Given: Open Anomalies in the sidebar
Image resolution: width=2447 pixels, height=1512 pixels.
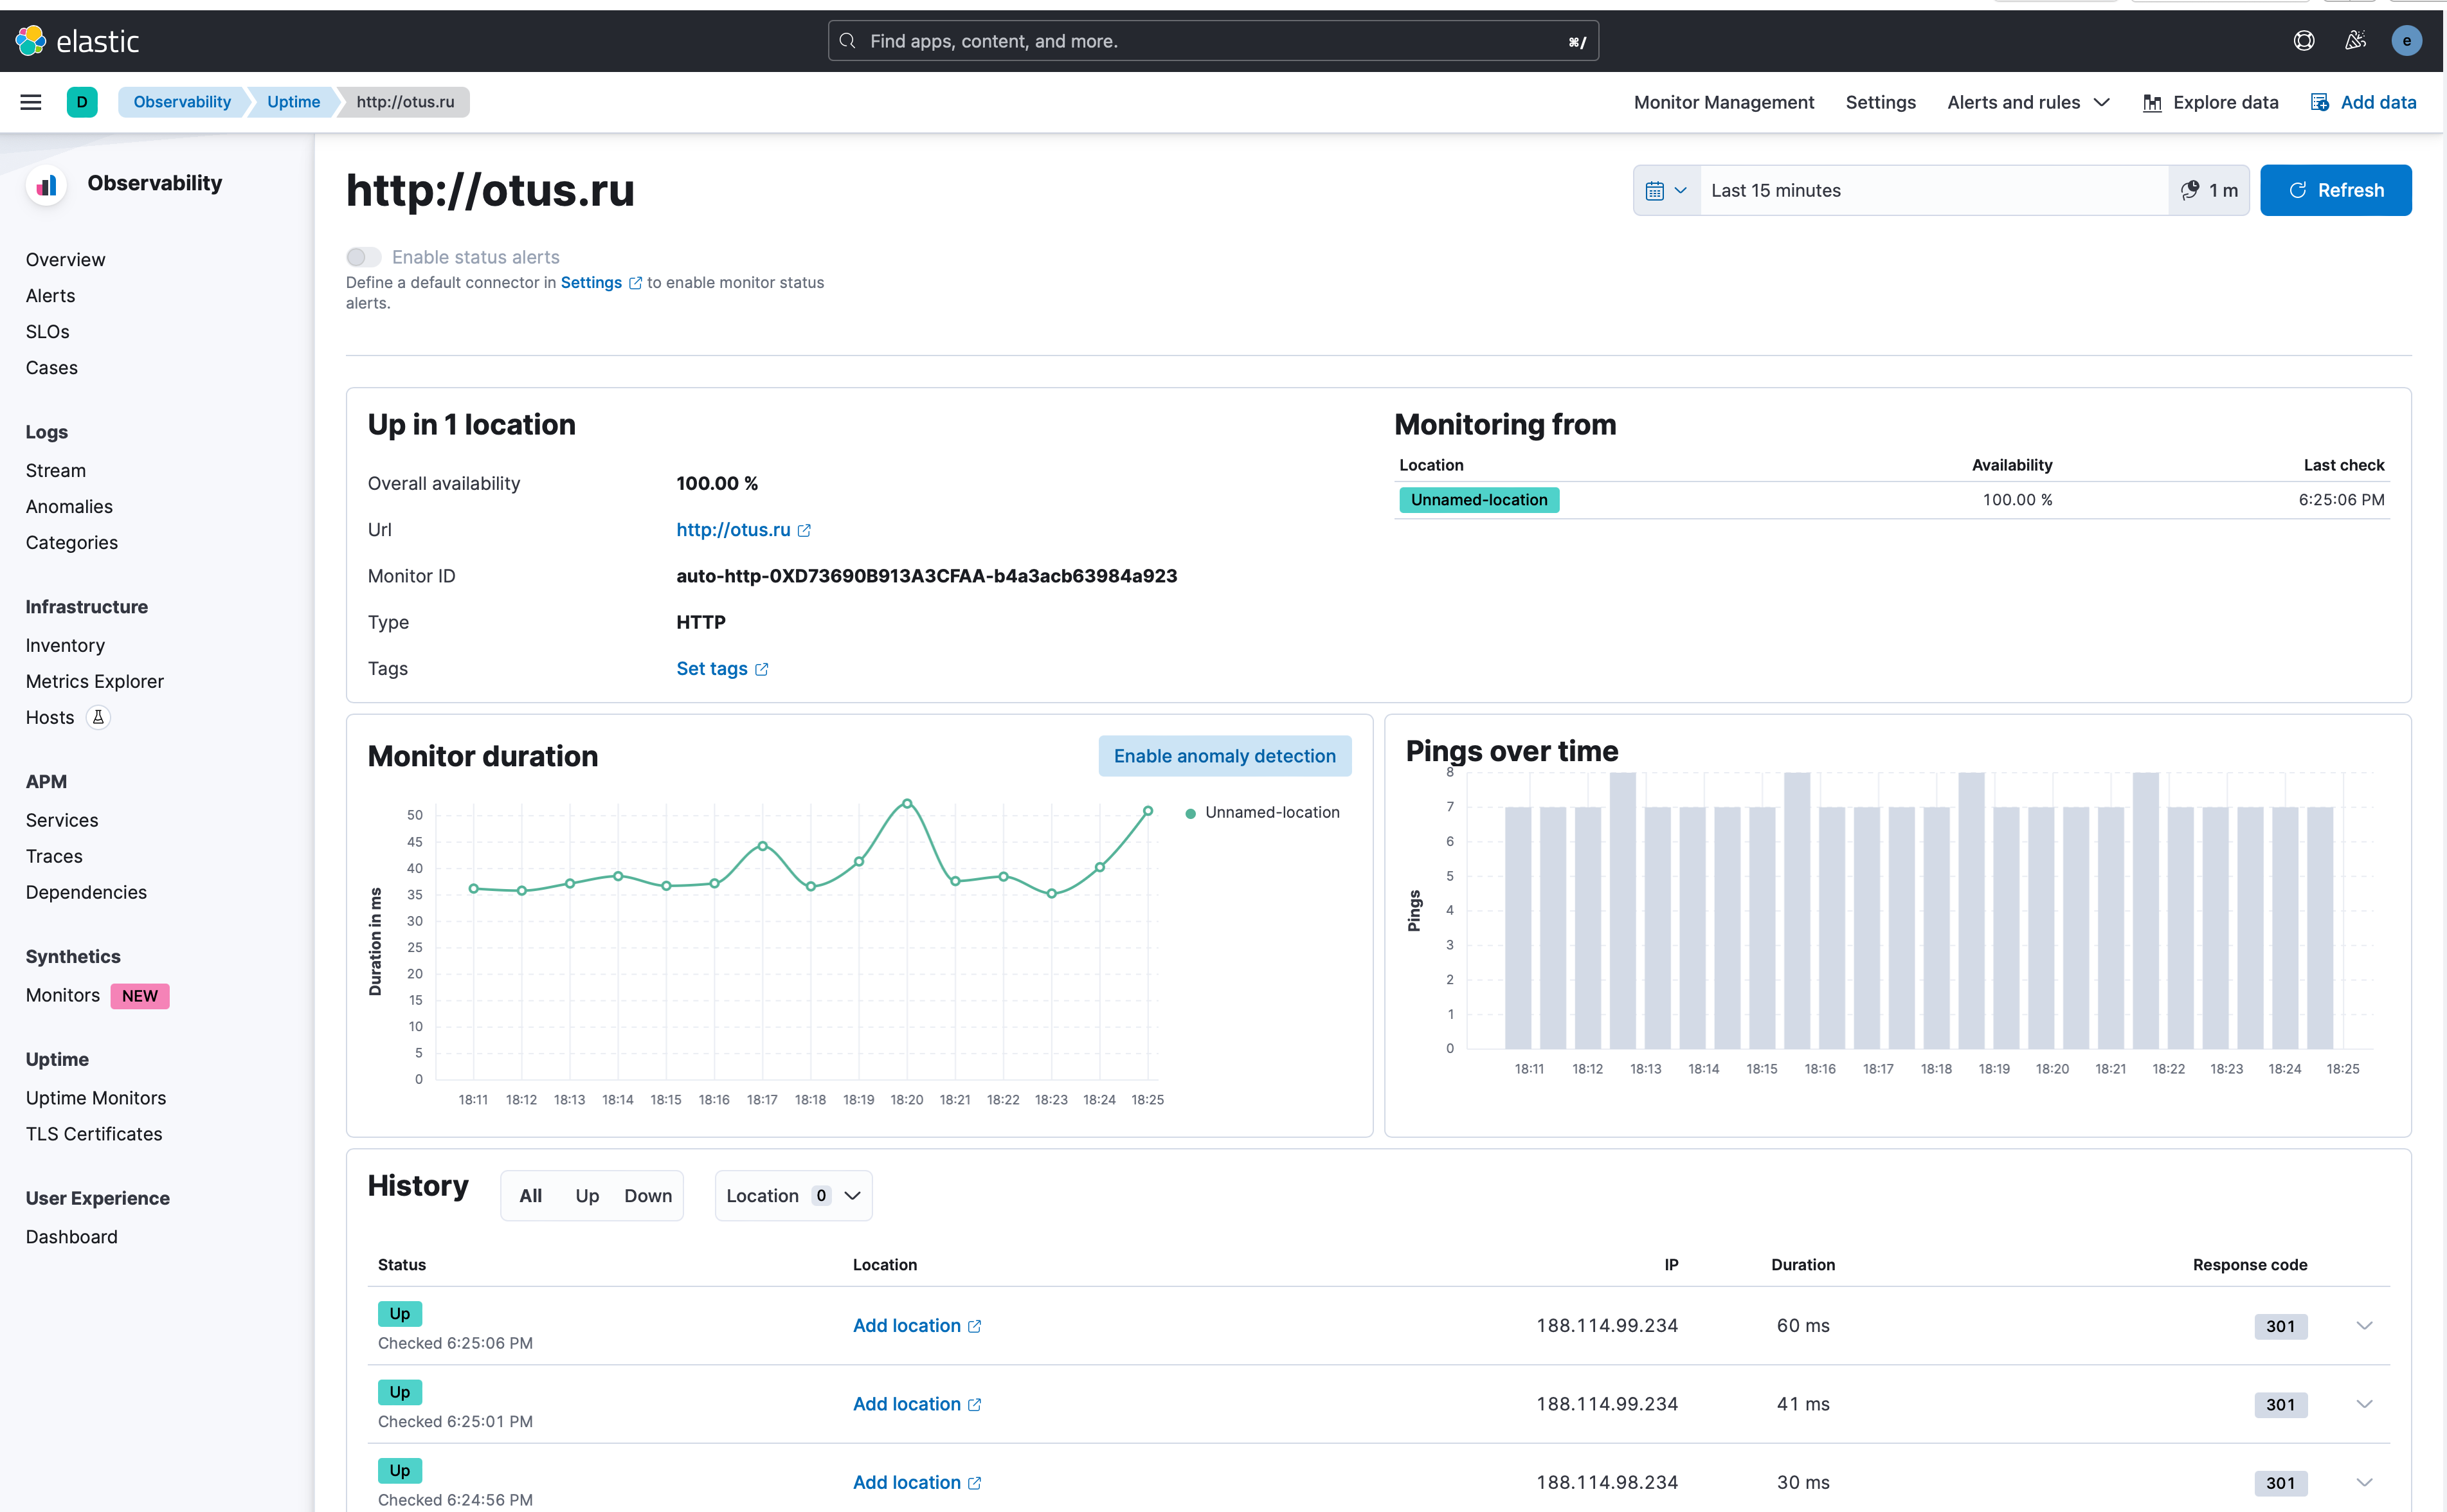Looking at the screenshot, I should [x=69, y=507].
